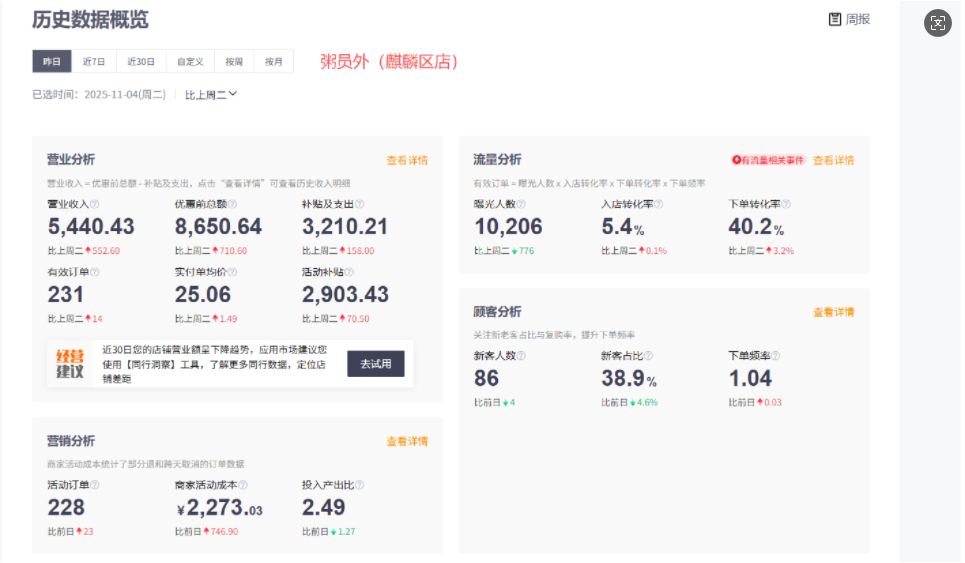Click the 营业分析 section heading
Image resolution: width=965 pixels, height=563 pixels.
point(71,160)
